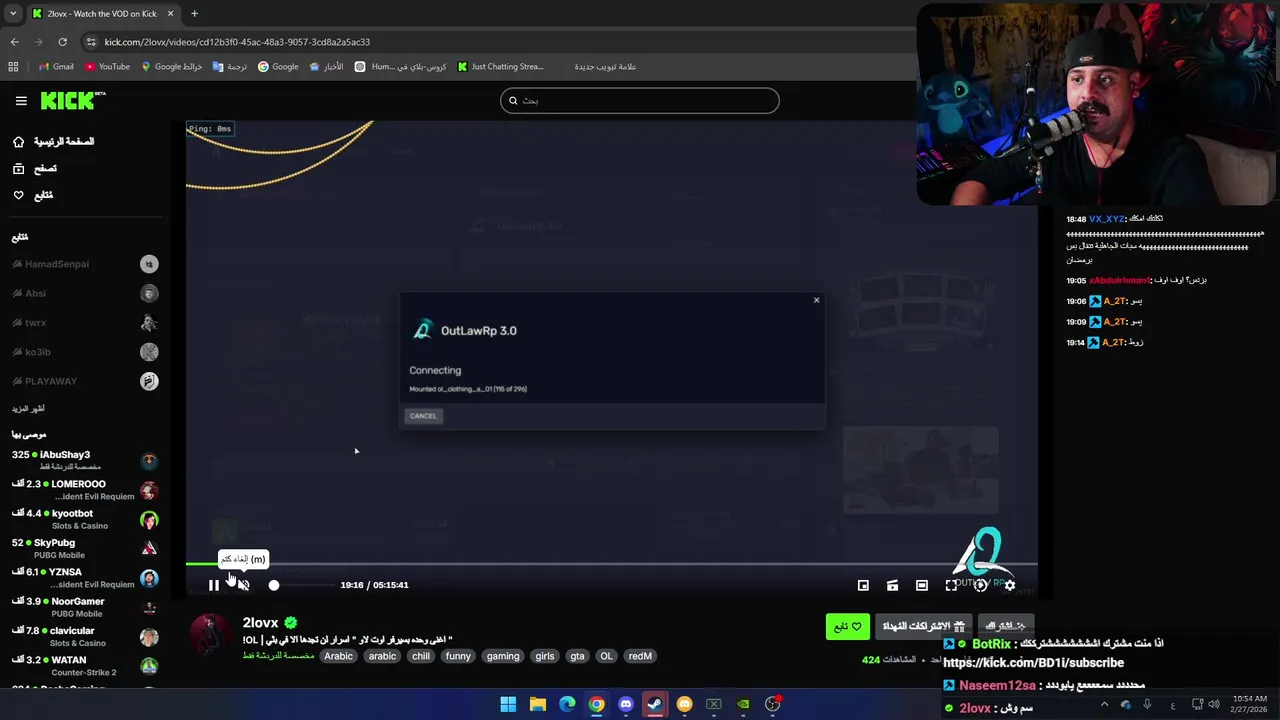Open recommended channel WATAN
The image size is (1280, 720).
coord(85,666)
